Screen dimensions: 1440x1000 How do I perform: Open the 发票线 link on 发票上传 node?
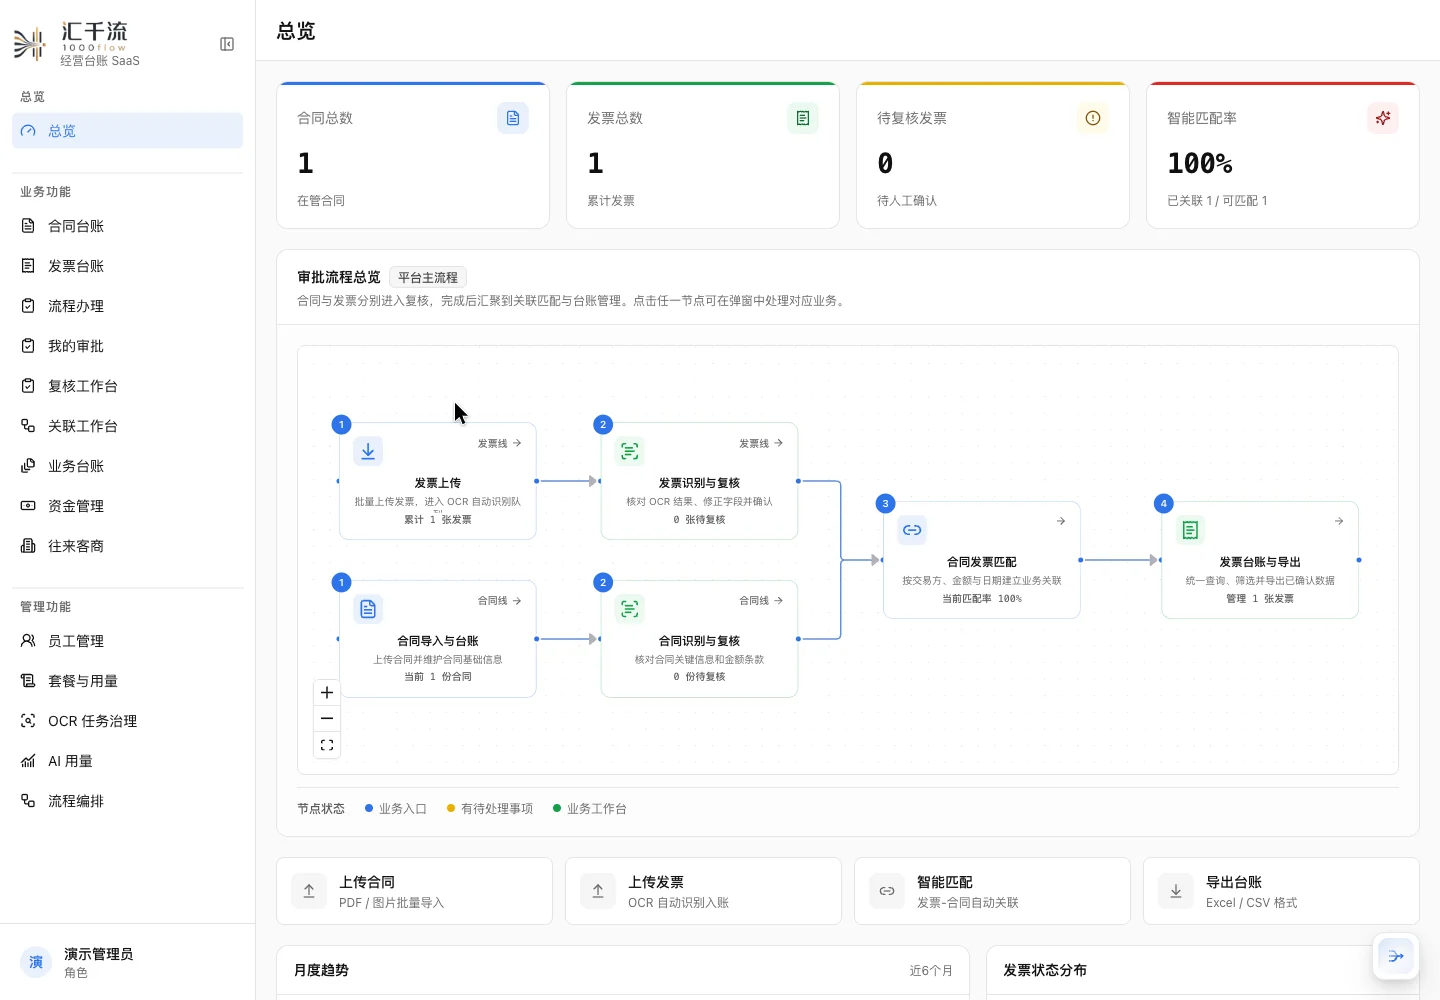tap(499, 443)
